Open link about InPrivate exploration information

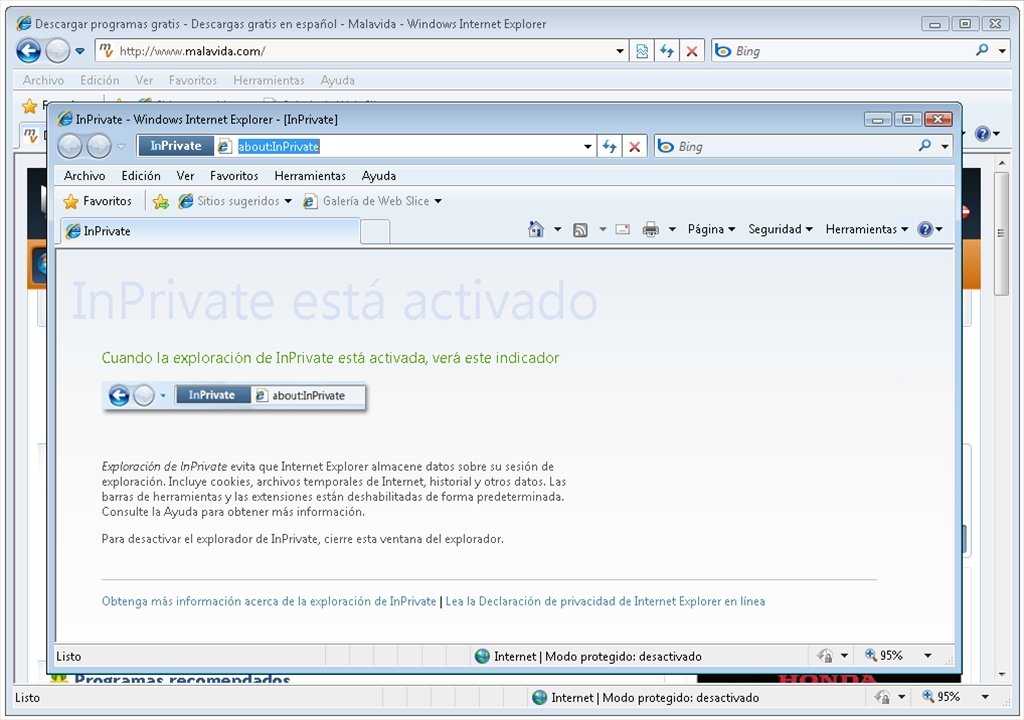tap(268, 601)
